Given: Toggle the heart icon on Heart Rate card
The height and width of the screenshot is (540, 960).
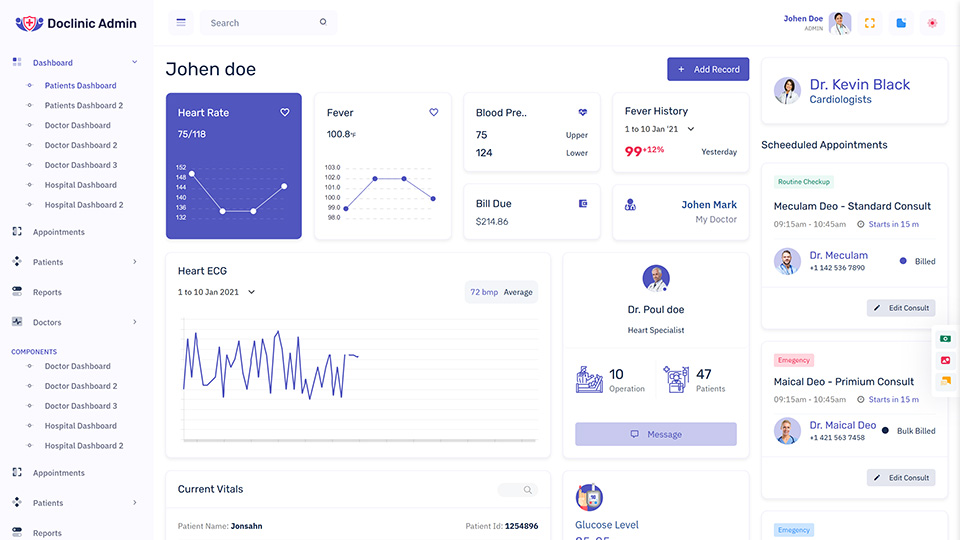Looking at the screenshot, I should (x=285, y=113).
